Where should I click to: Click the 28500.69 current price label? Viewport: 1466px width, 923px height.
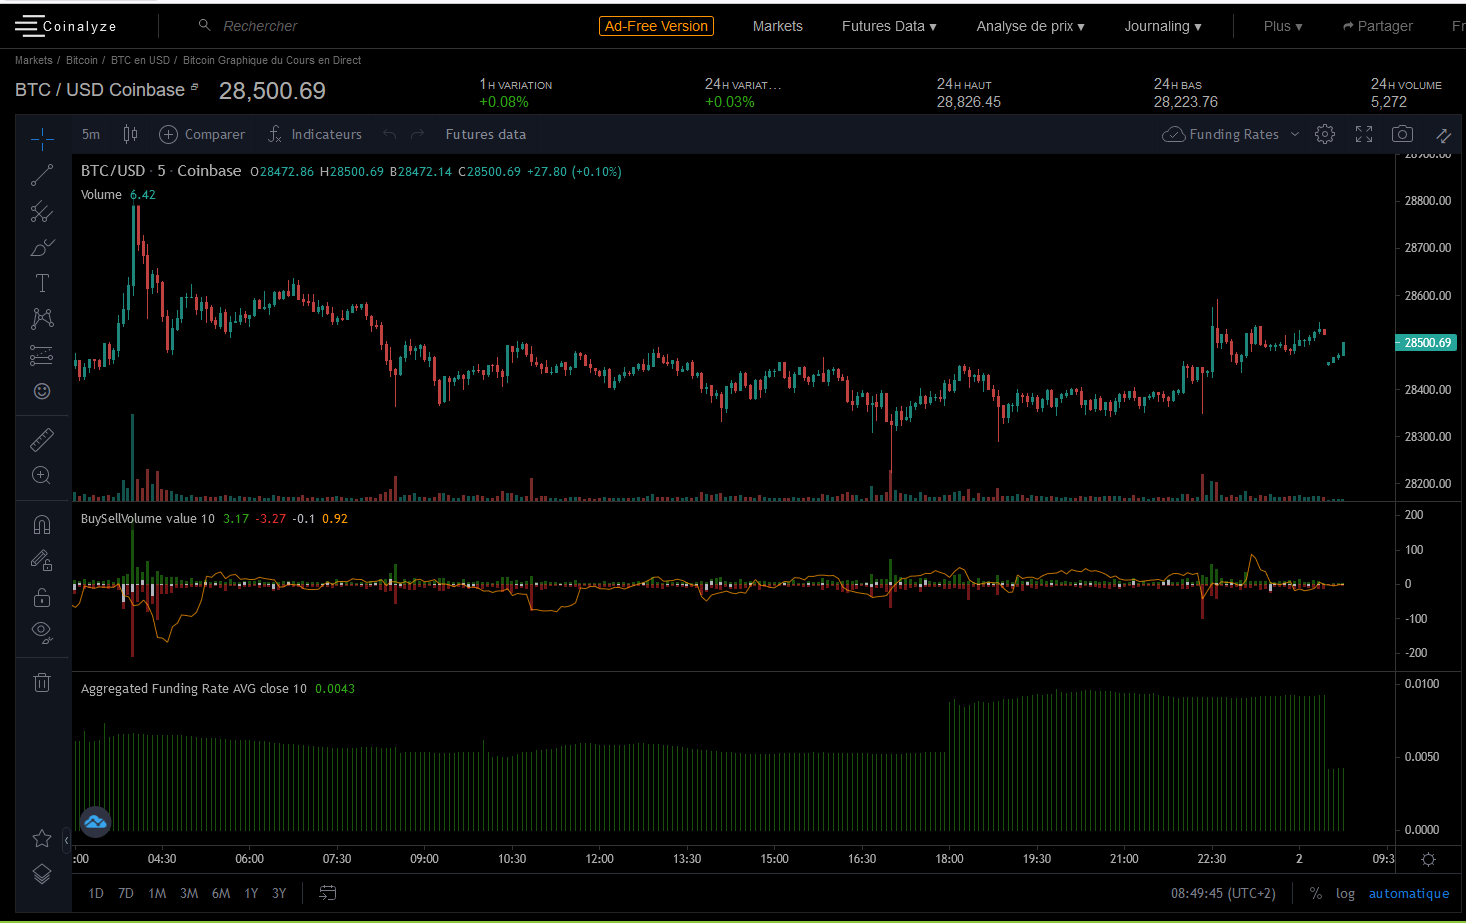tap(1427, 342)
